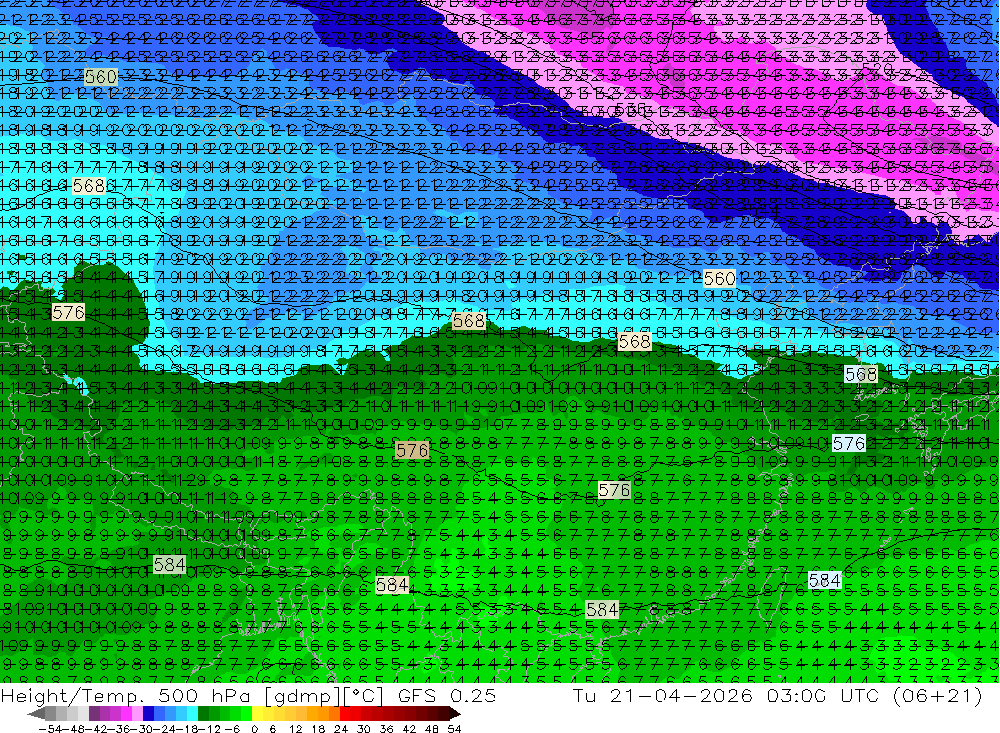The height and width of the screenshot is (733, 1000).
Task: Click the '(06+21)' forecast offset text
Action: [938, 695]
